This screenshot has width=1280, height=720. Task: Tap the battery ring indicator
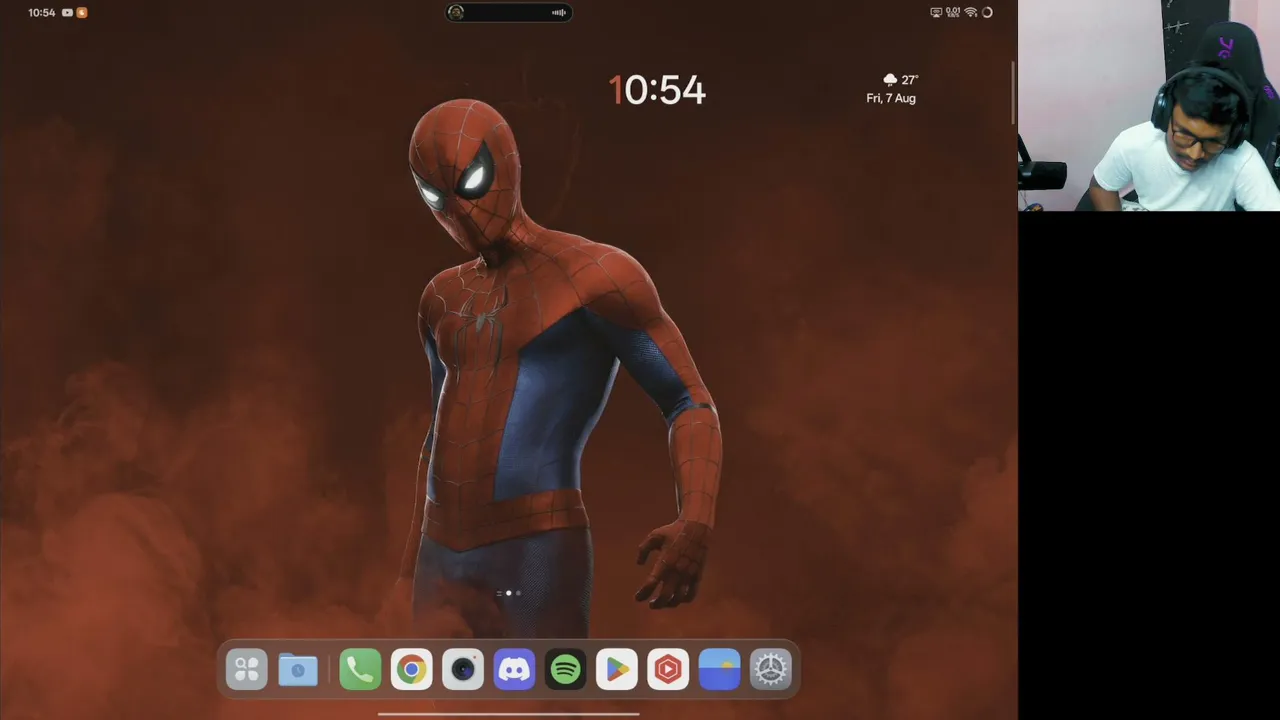point(988,13)
